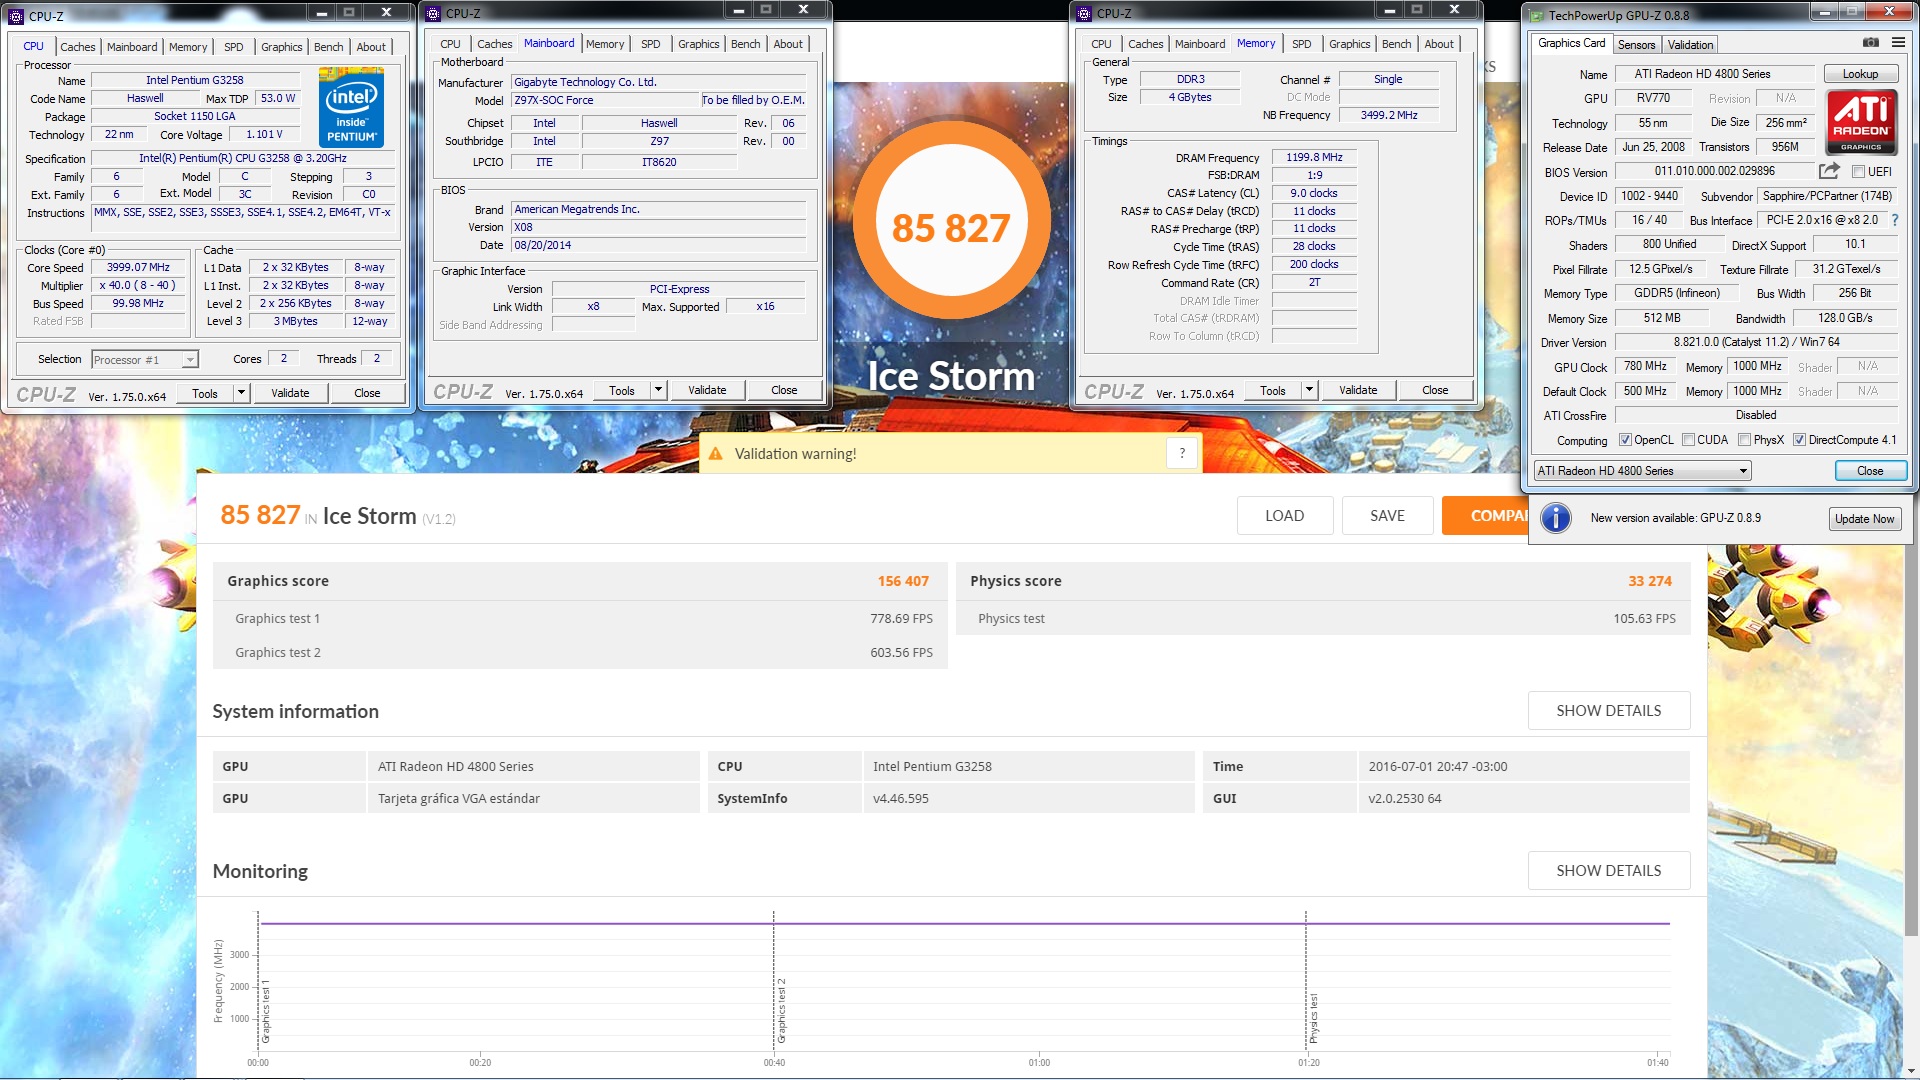Click the SAVE button in 3DMark results
The image size is (1920, 1080).
coord(1387,516)
